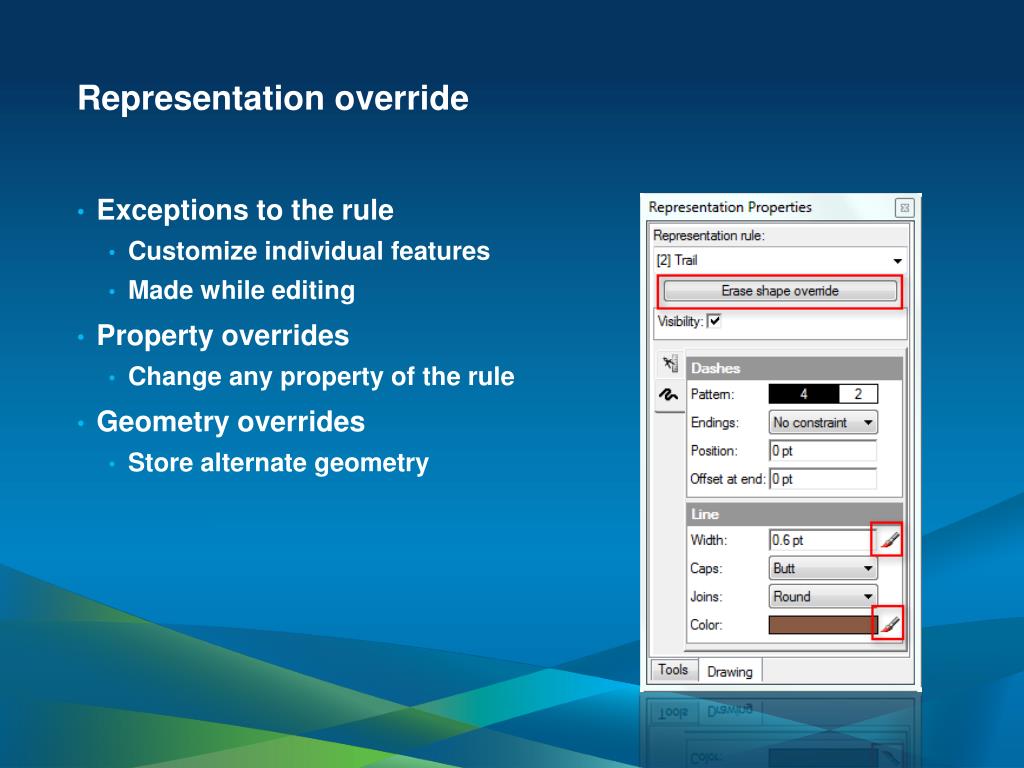
Task: Click the "Geometry overrides" bullet
Action: 231,422
